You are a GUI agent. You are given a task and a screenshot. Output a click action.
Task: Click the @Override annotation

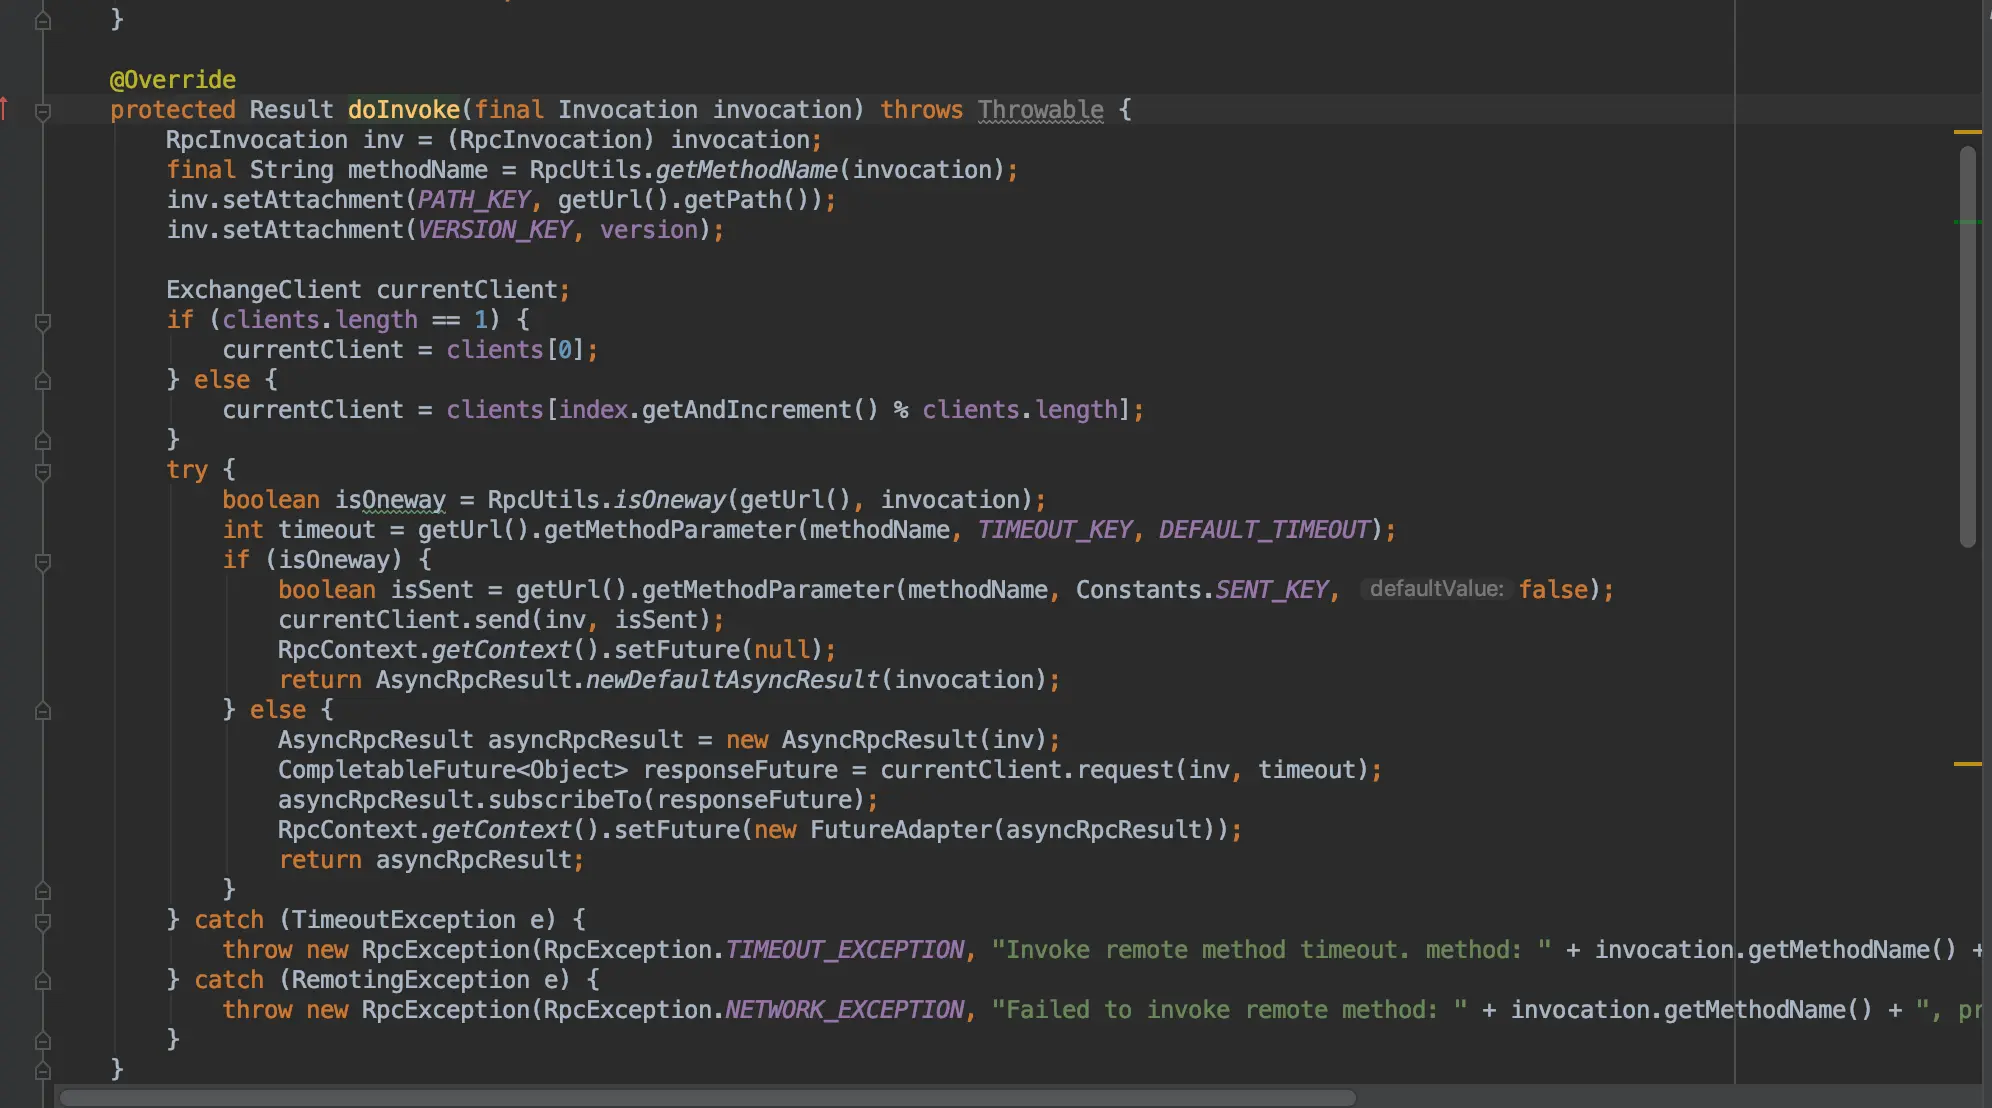click(172, 80)
